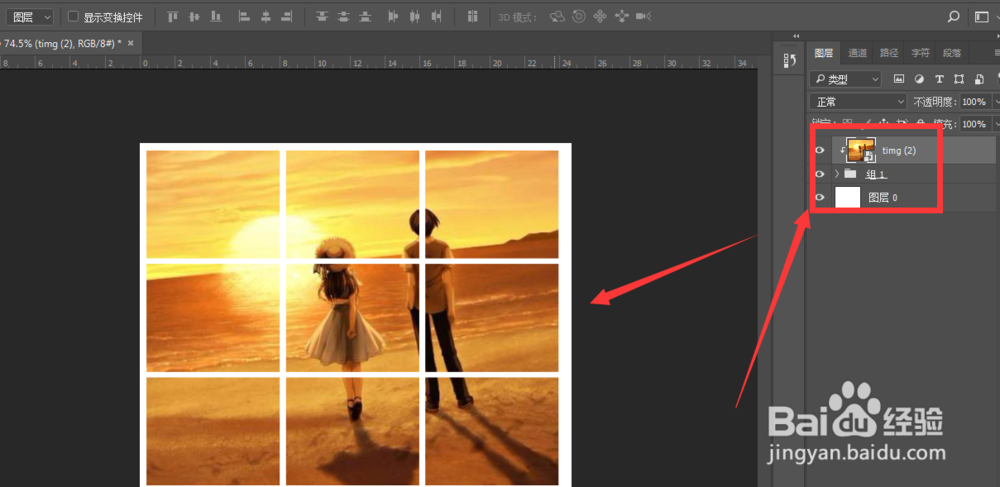The height and width of the screenshot is (487, 1000).
Task: Switch to the 通道 tab
Action: 857,53
